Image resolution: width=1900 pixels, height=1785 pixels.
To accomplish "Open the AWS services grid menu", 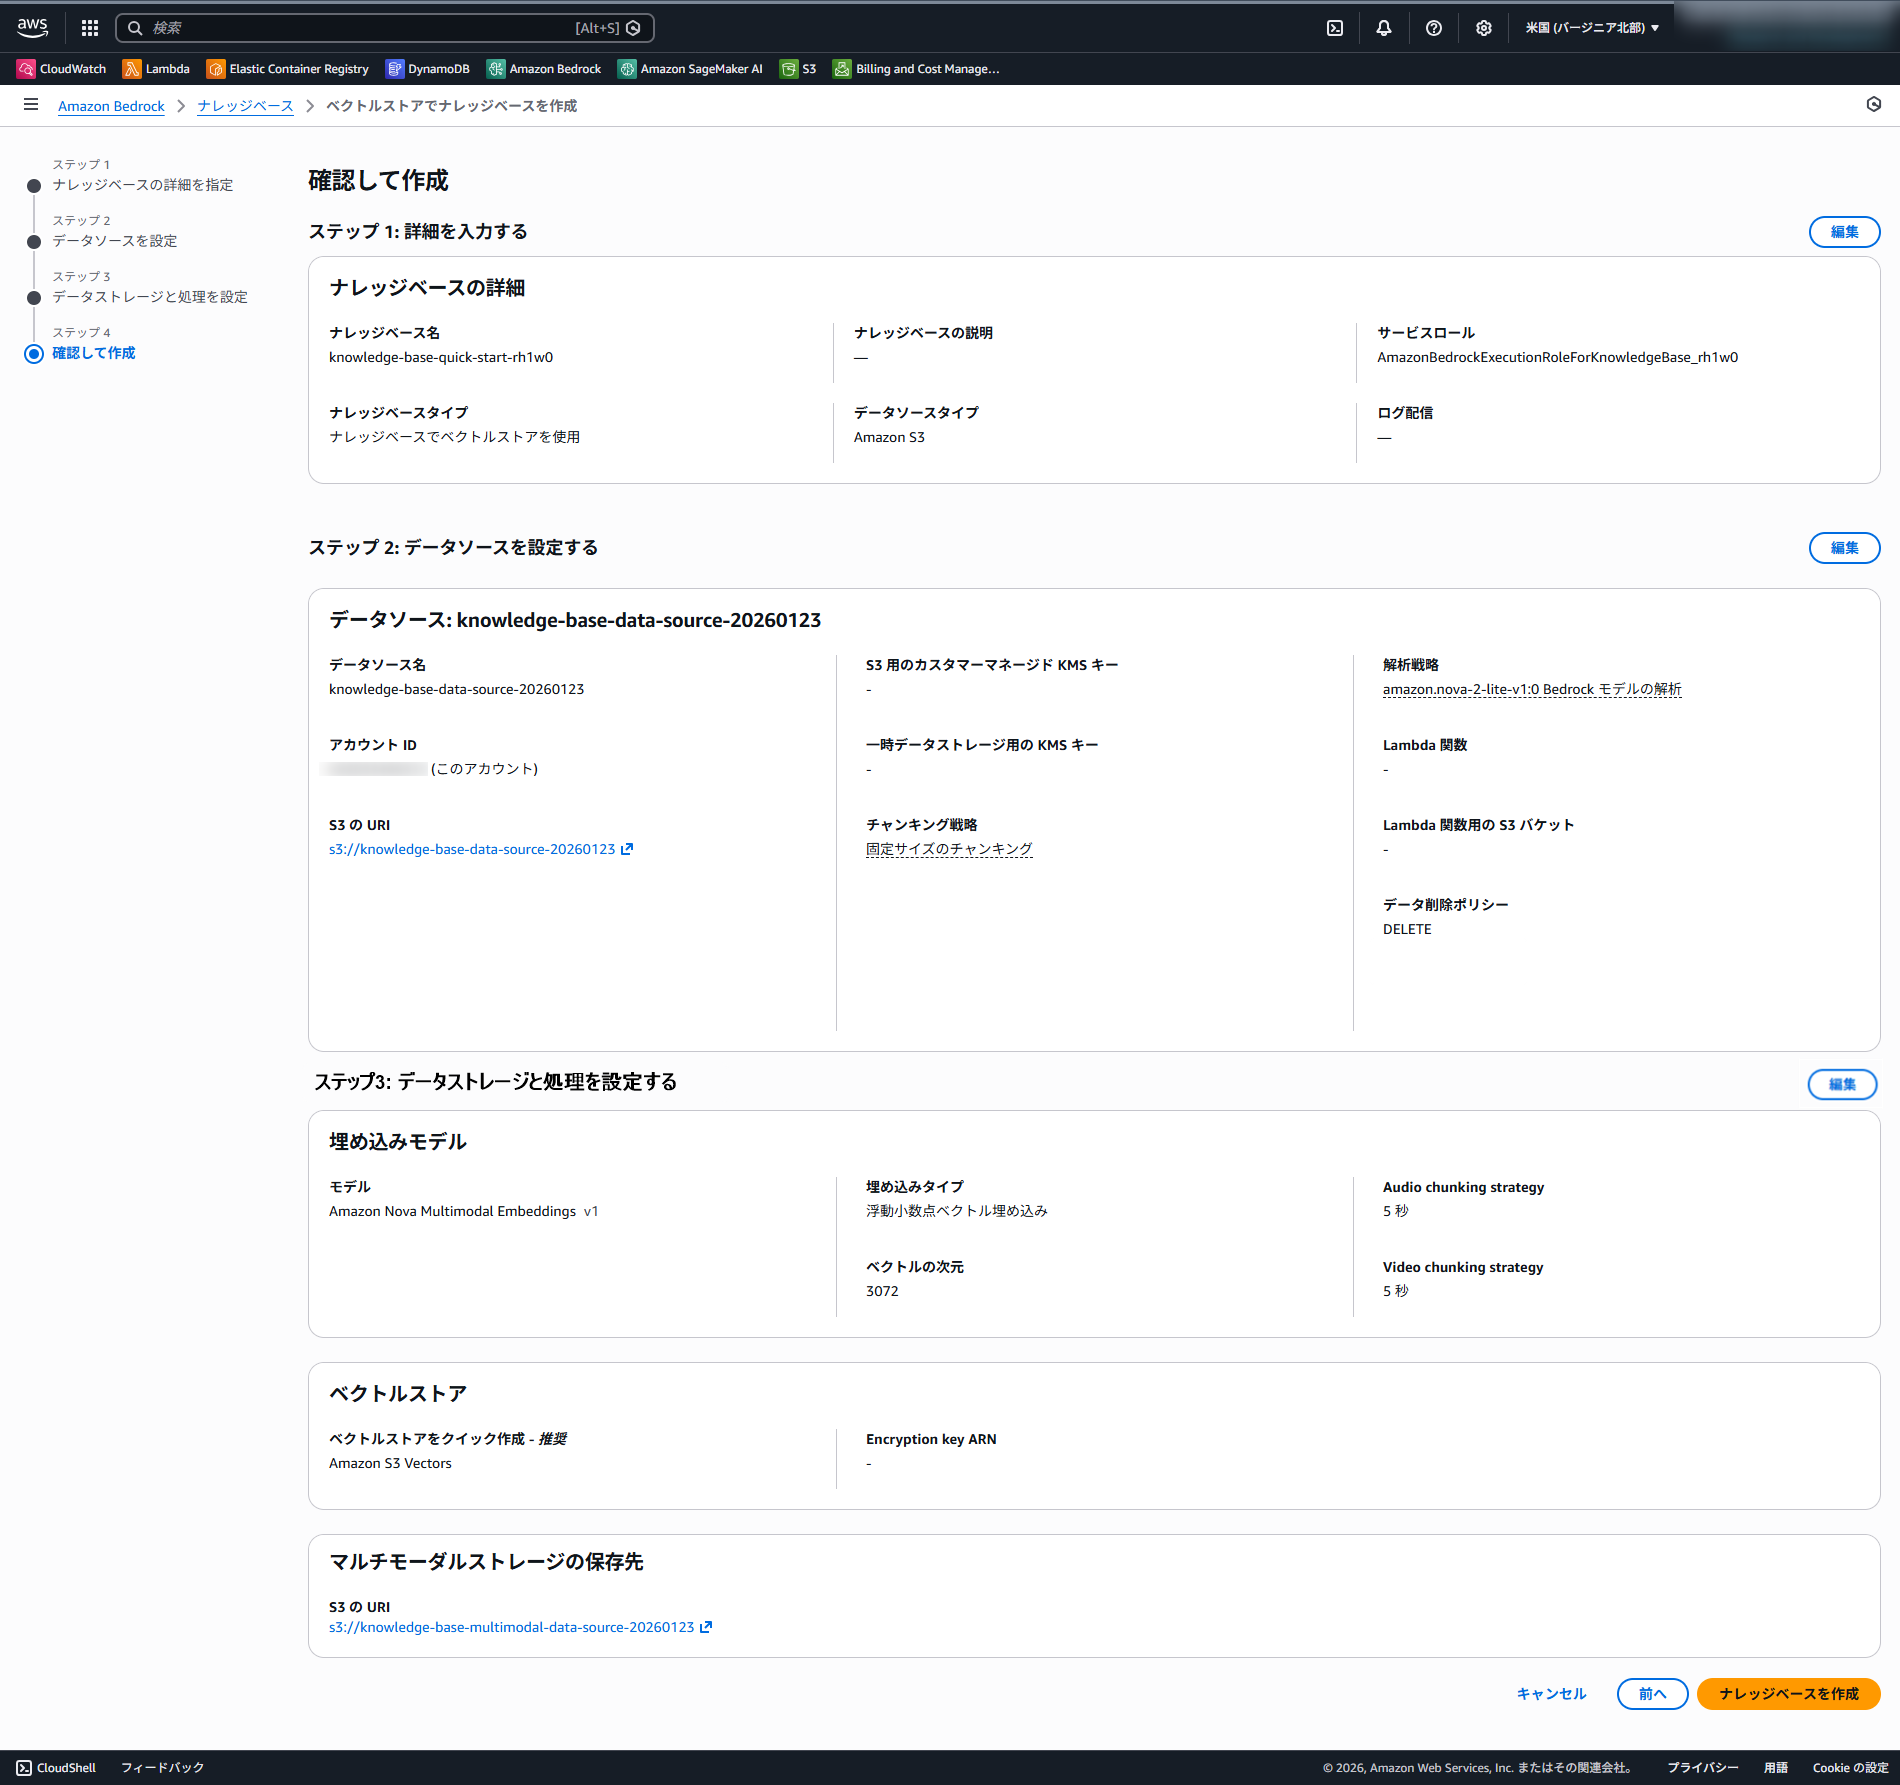I will [90, 28].
